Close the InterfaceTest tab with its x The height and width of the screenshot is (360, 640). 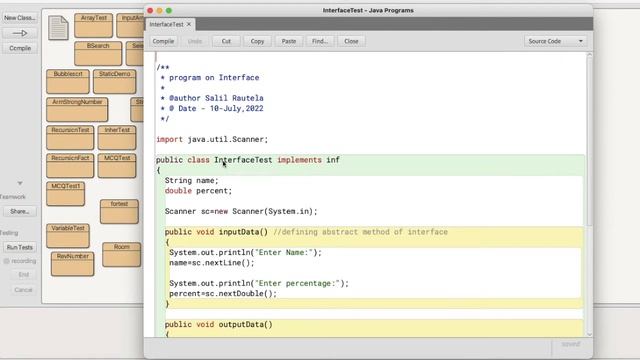[x=189, y=24]
